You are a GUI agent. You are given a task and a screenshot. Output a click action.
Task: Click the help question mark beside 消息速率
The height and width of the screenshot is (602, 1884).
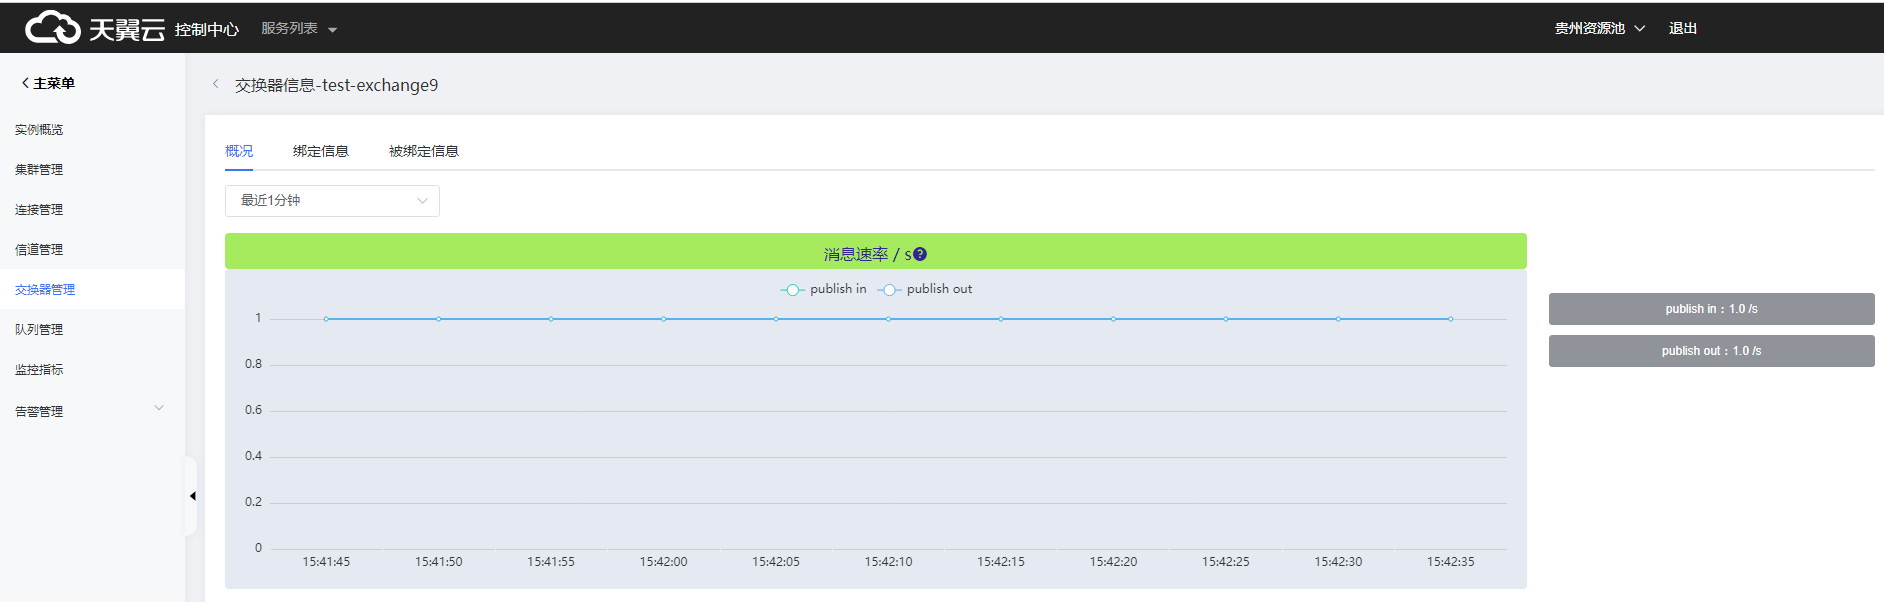click(920, 254)
